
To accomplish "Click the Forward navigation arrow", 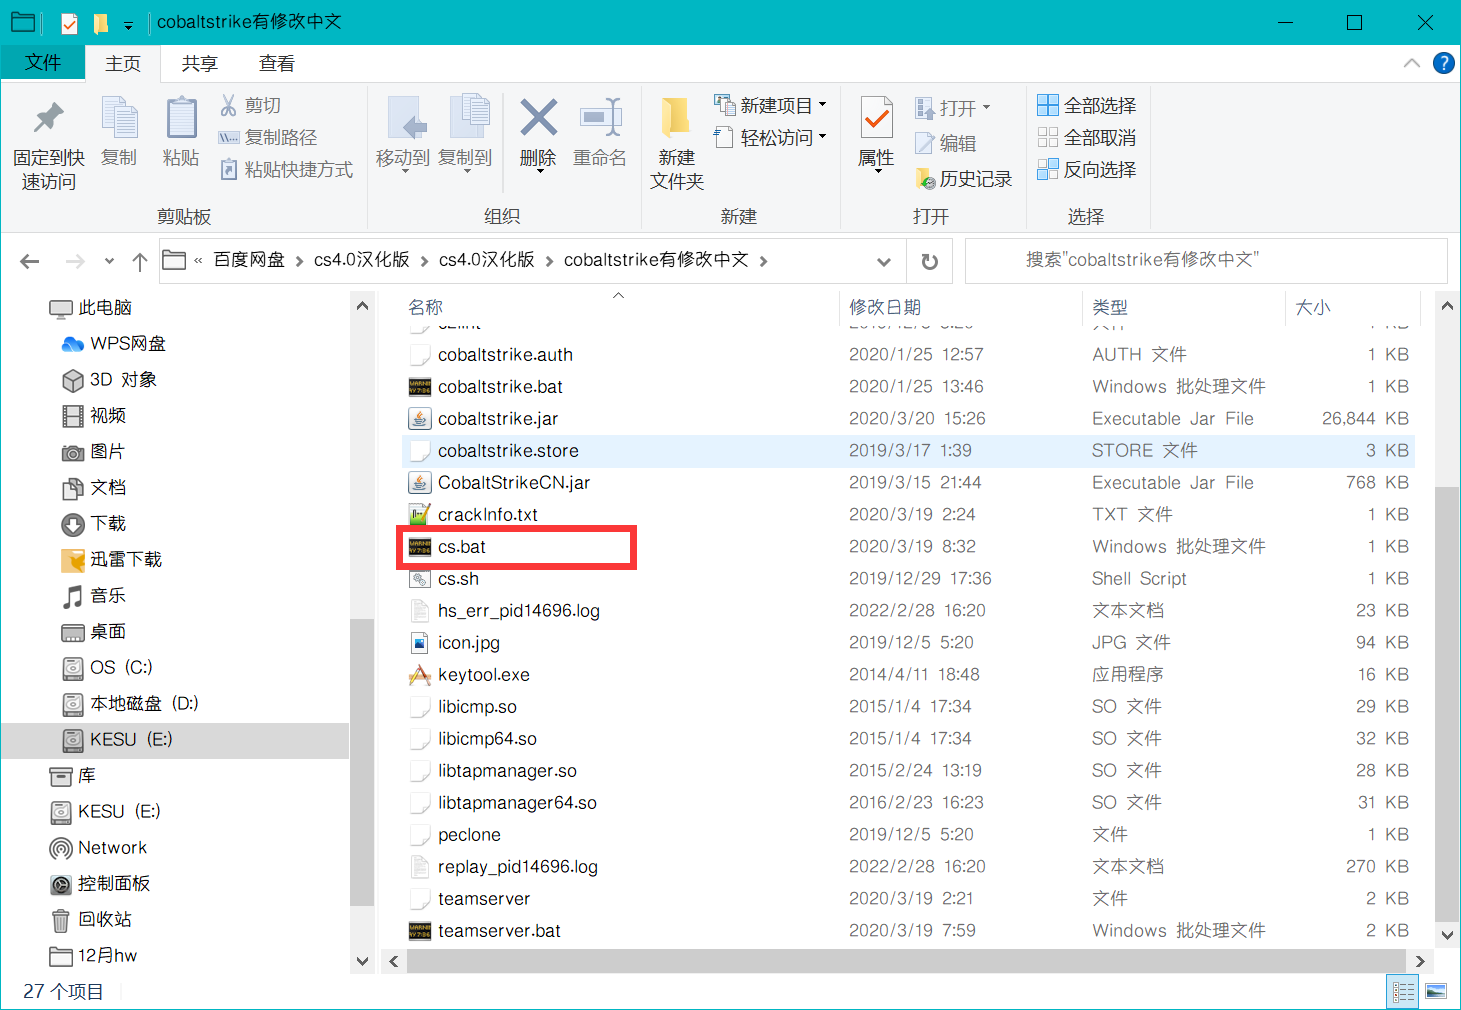I will 75,261.
